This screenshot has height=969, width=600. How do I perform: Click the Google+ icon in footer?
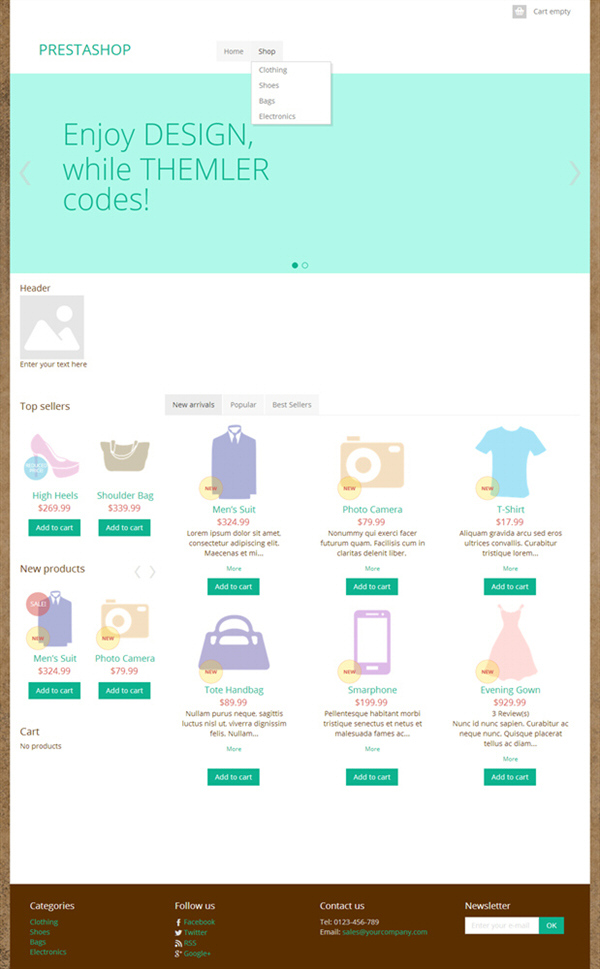178,954
